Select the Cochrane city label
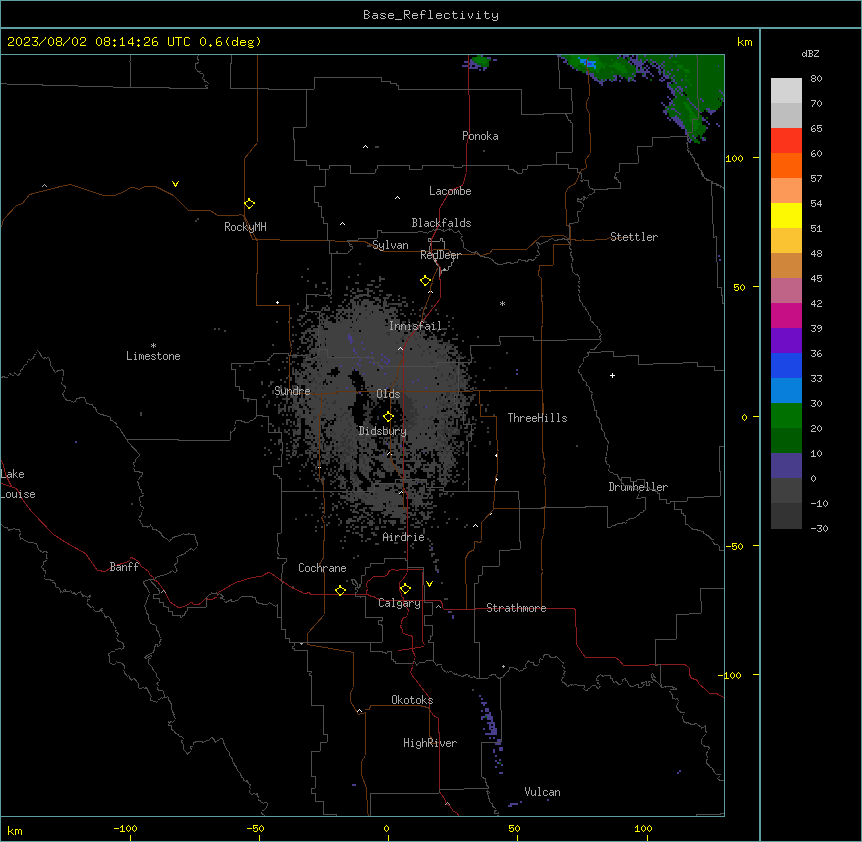This screenshot has height=842, width=862. coord(322,568)
